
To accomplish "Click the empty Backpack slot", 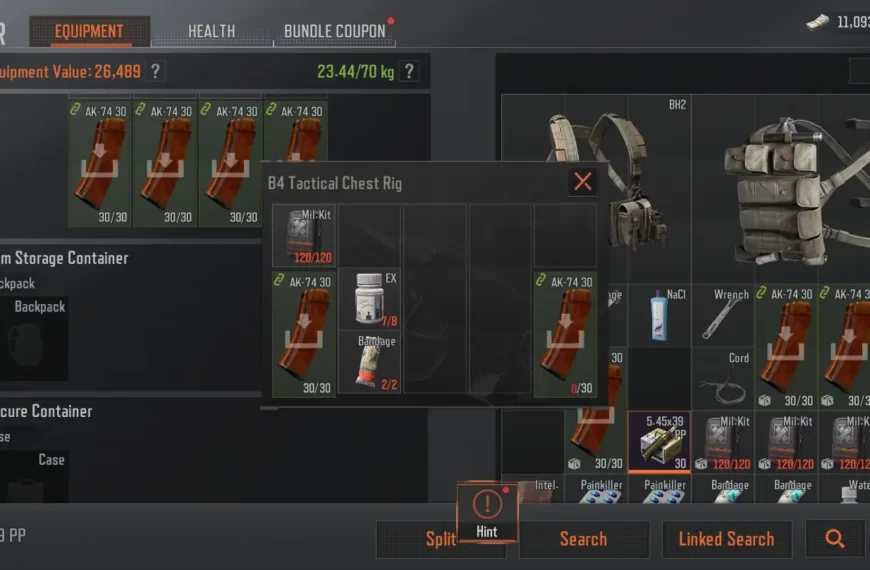I will 34,338.
